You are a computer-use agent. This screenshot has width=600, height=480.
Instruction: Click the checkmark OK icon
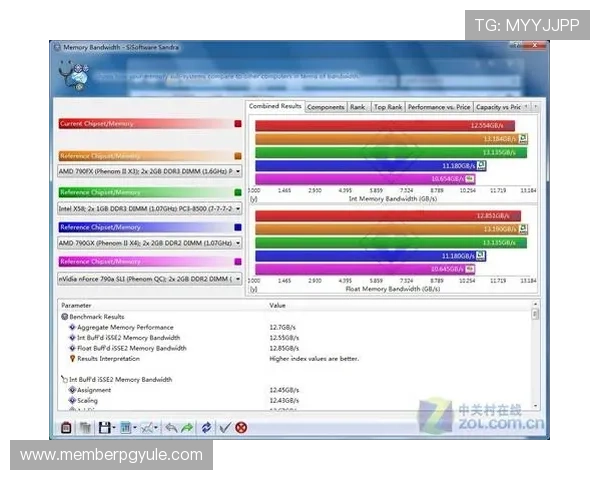point(225,428)
